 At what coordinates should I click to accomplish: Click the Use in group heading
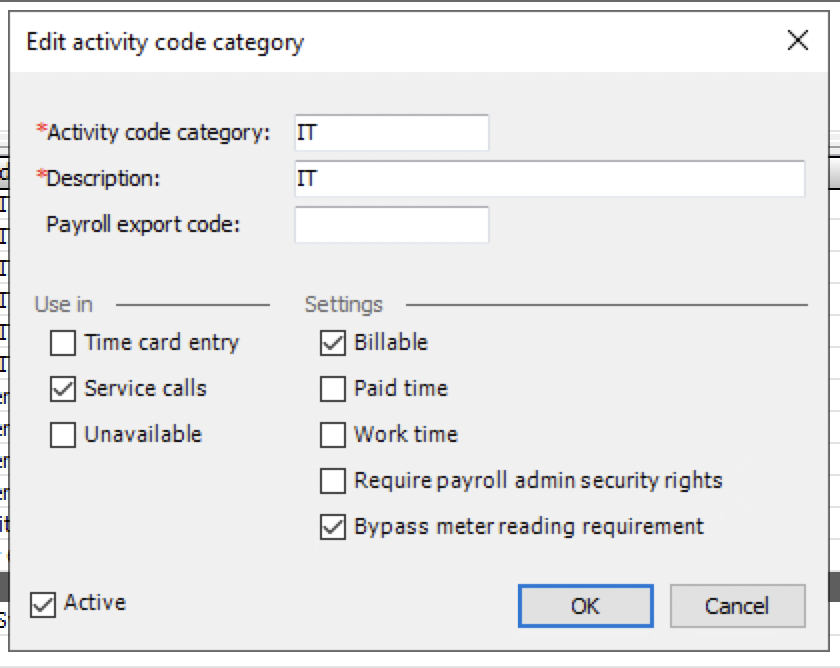(64, 304)
